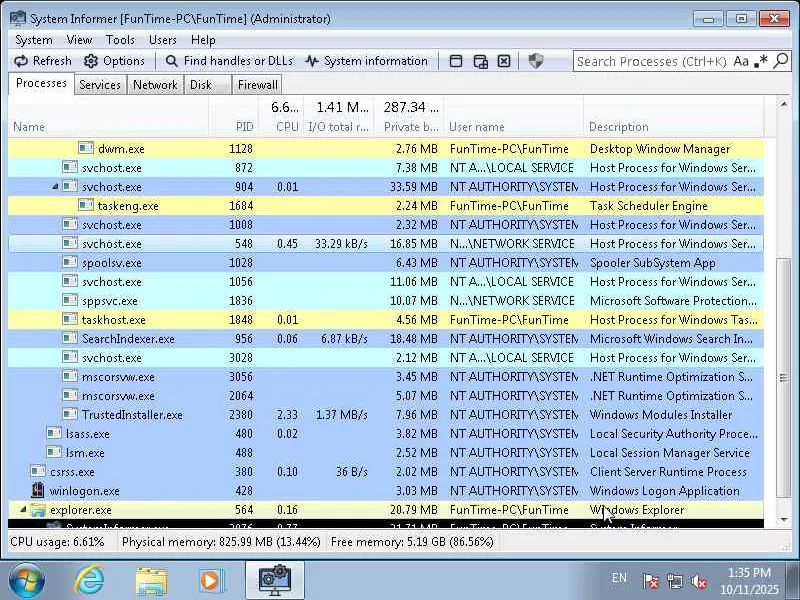Image resolution: width=800 pixels, height=600 pixels.
Task: Open the Help menu
Action: (203, 40)
